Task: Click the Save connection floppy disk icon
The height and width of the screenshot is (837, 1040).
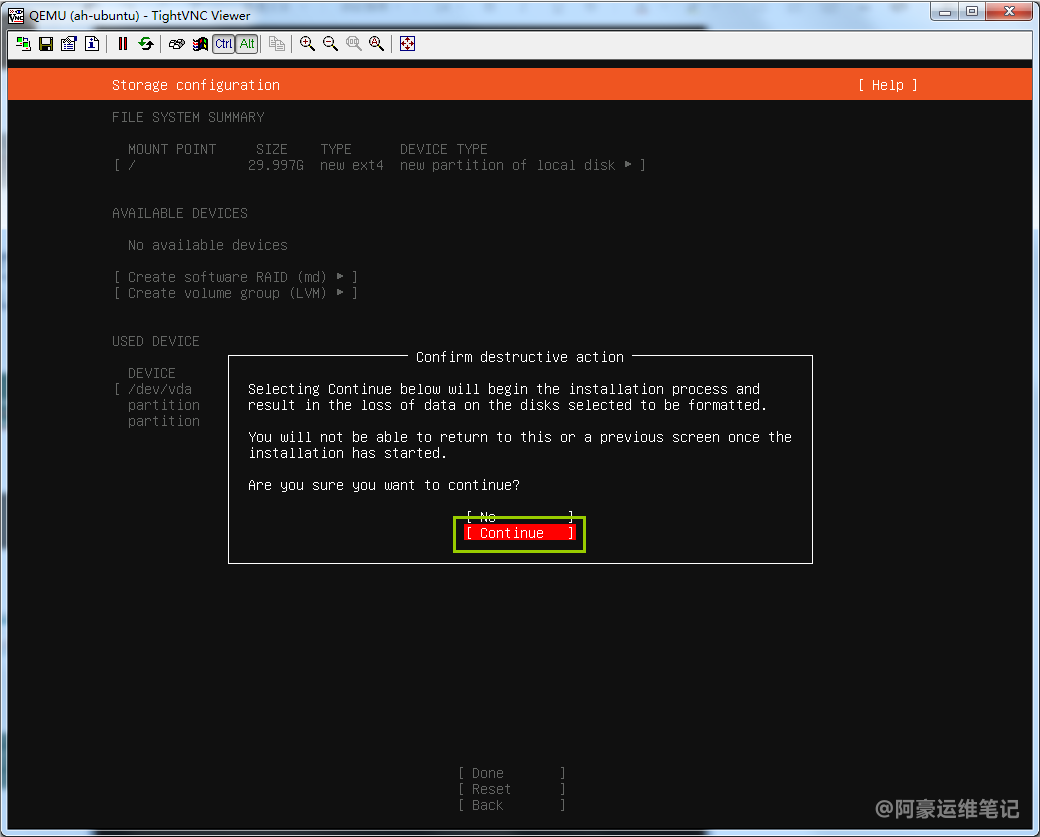Action: tap(46, 44)
